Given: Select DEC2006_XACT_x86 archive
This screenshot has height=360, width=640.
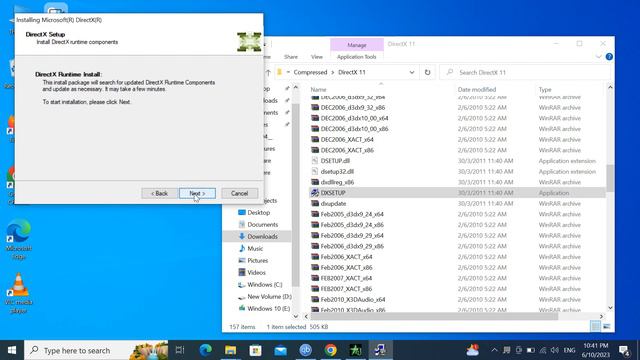Looking at the screenshot, I should point(347,150).
